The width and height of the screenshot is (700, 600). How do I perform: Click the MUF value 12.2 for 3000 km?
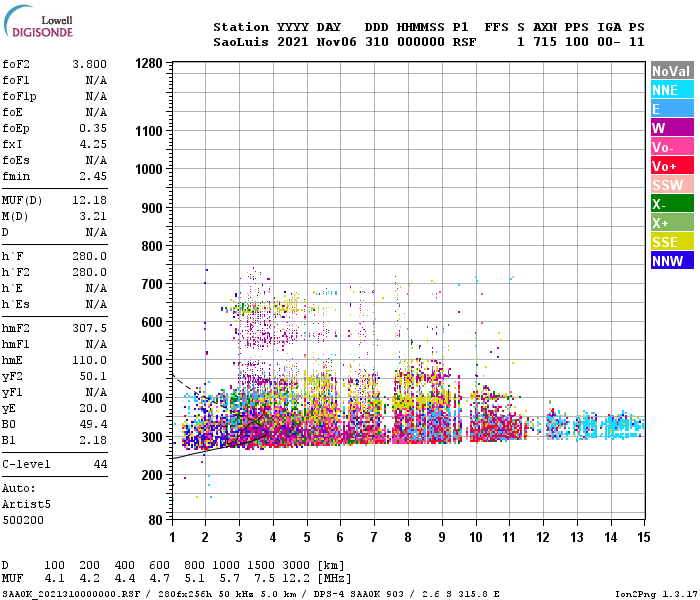tap(296, 578)
